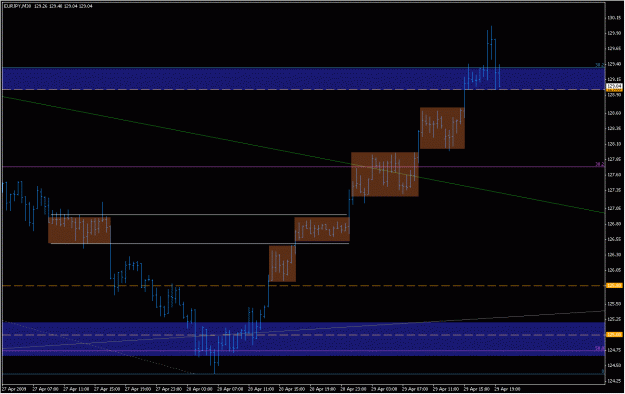Click the 29 Apr 15:00 time label

pos(477,389)
